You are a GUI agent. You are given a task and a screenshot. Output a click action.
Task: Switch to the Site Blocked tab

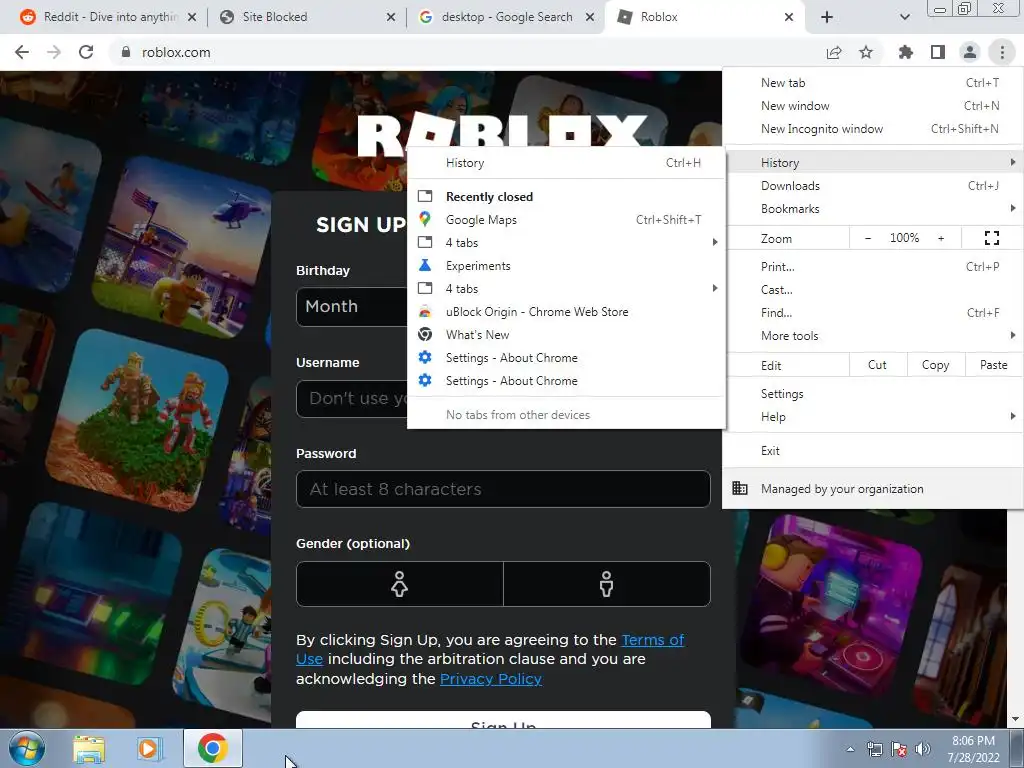(x=307, y=17)
